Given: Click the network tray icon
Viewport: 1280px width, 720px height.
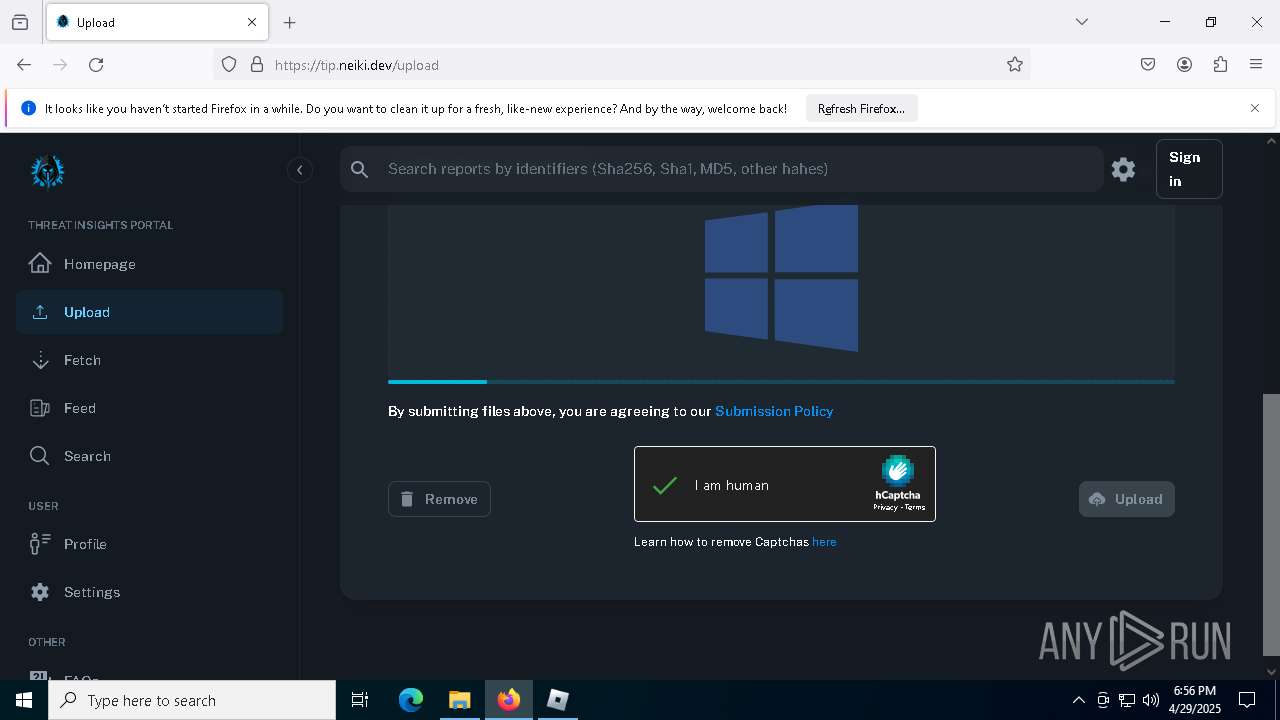Looking at the screenshot, I should pos(1127,700).
